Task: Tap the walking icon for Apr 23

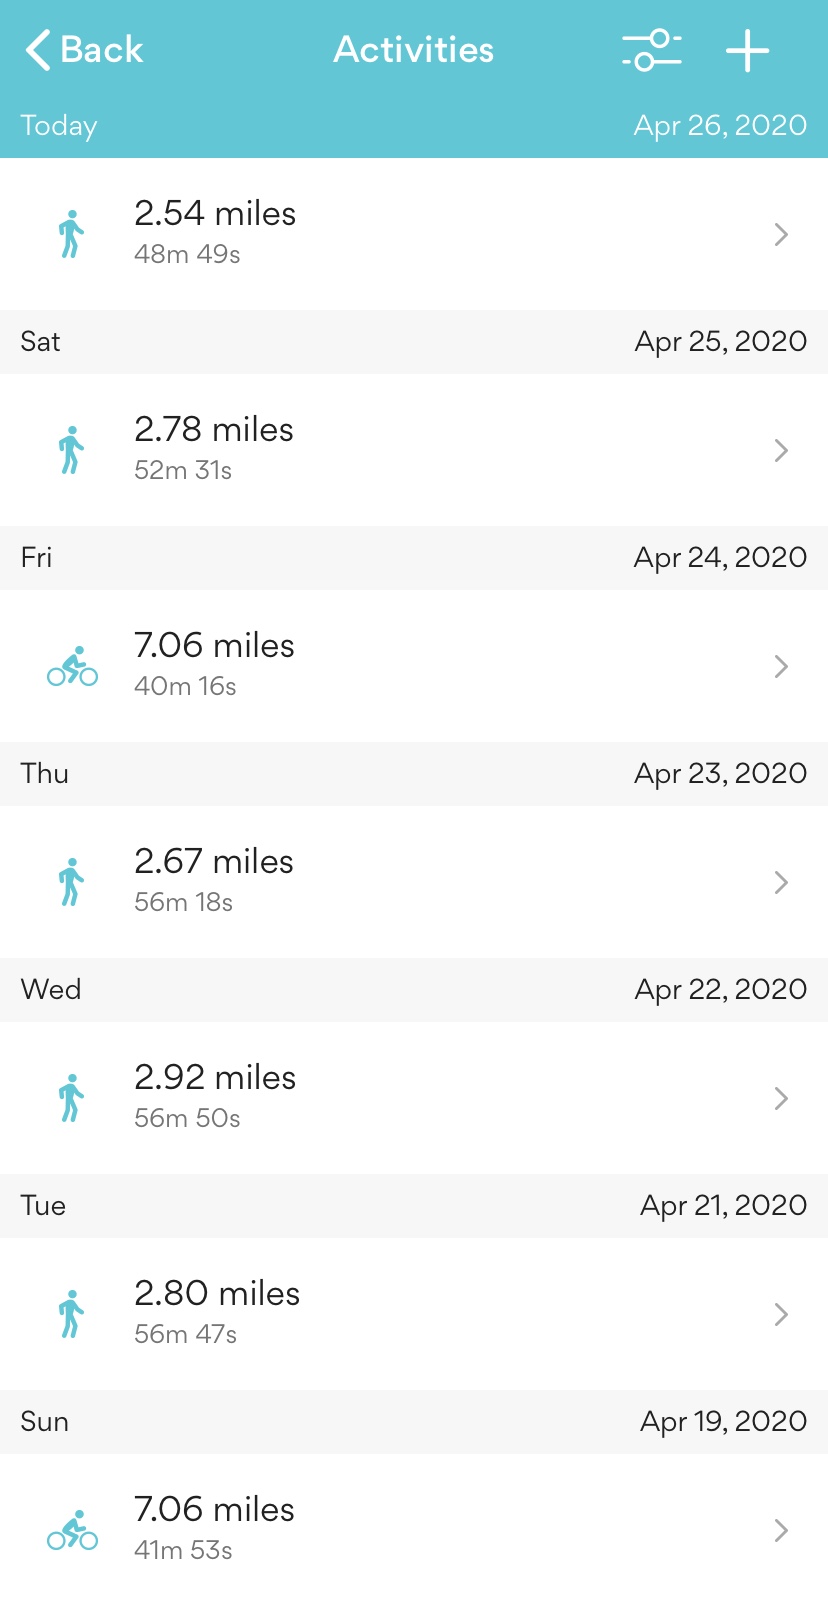Action: pyautogui.click(x=71, y=882)
